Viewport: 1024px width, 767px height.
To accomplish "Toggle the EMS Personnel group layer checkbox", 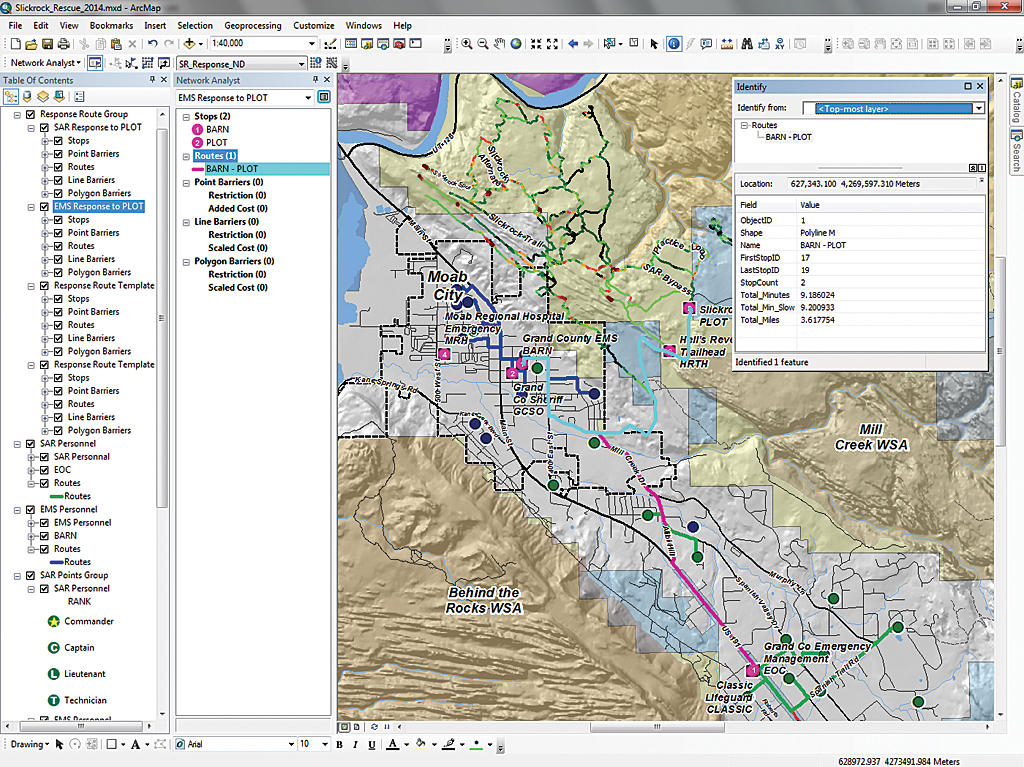I will (29, 510).
